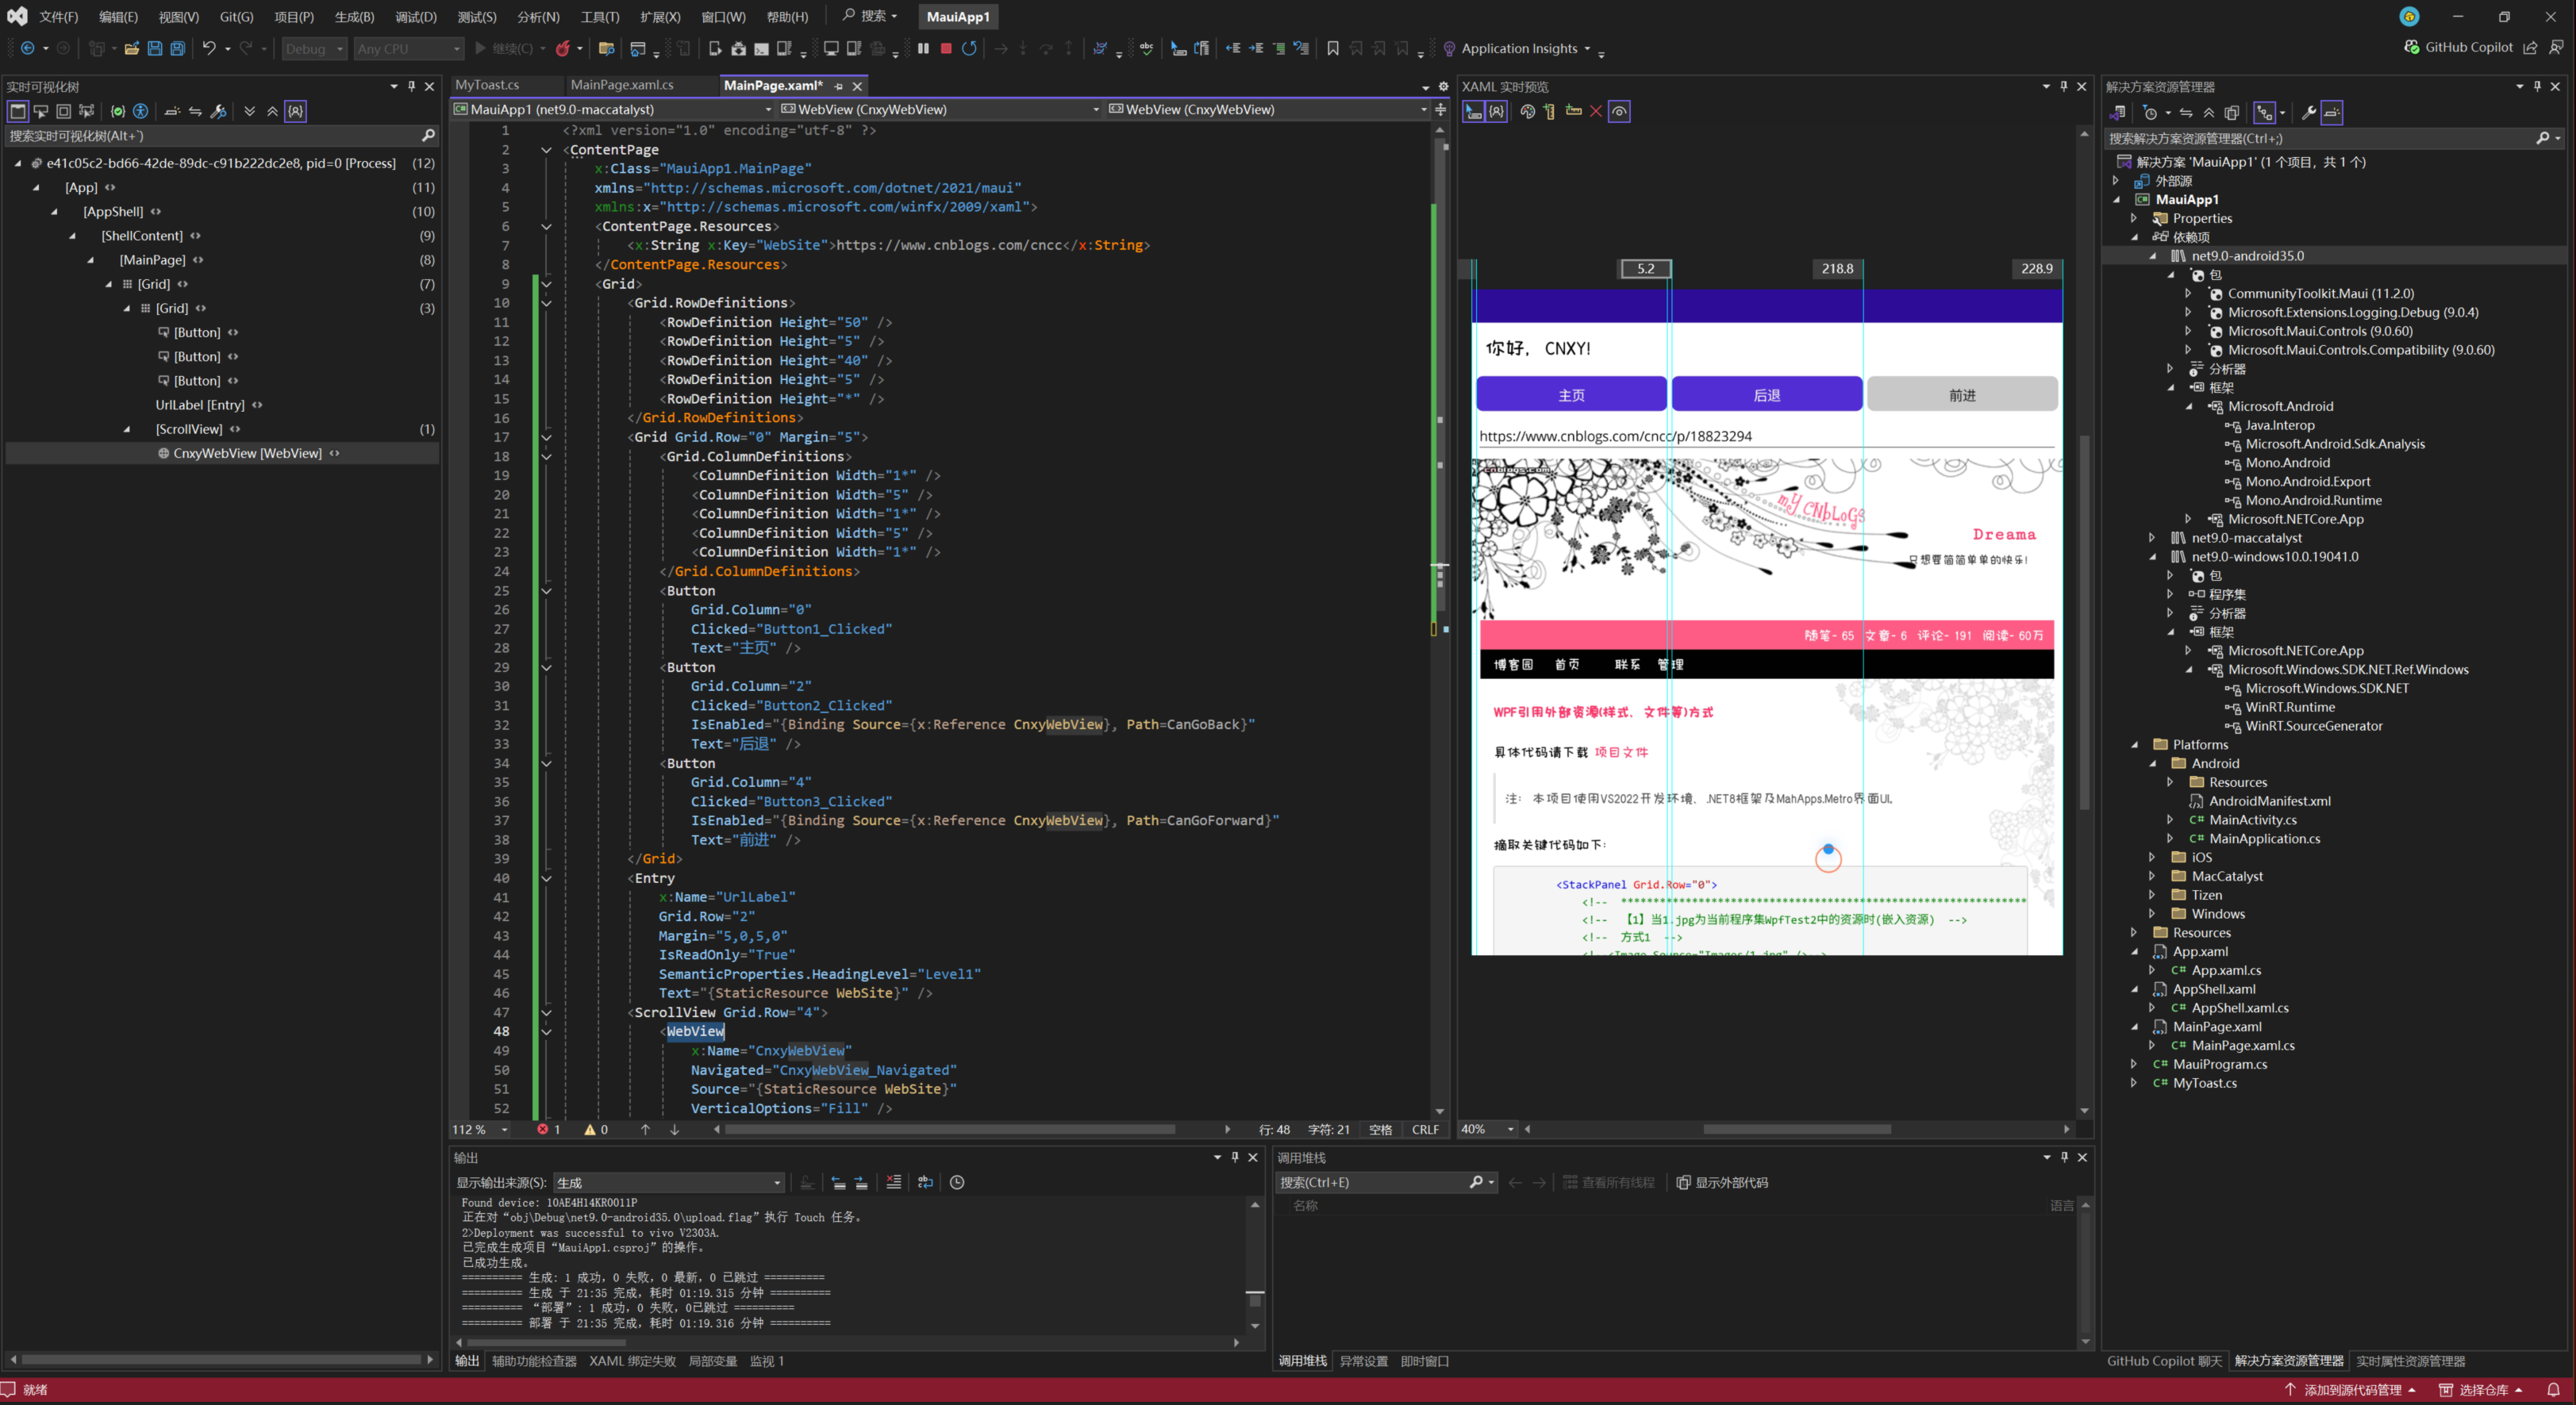Click the Hot Reload flame icon

point(563,48)
